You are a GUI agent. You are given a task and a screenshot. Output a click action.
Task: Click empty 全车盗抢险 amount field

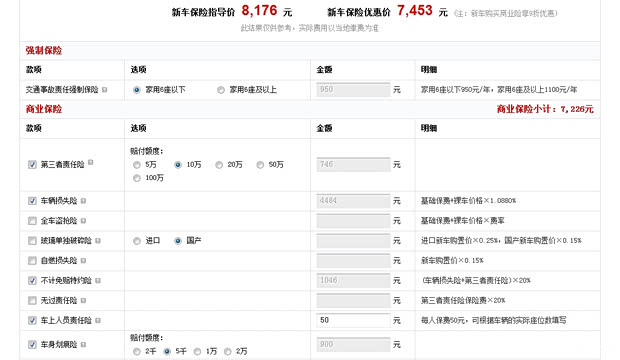(x=353, y=220)
